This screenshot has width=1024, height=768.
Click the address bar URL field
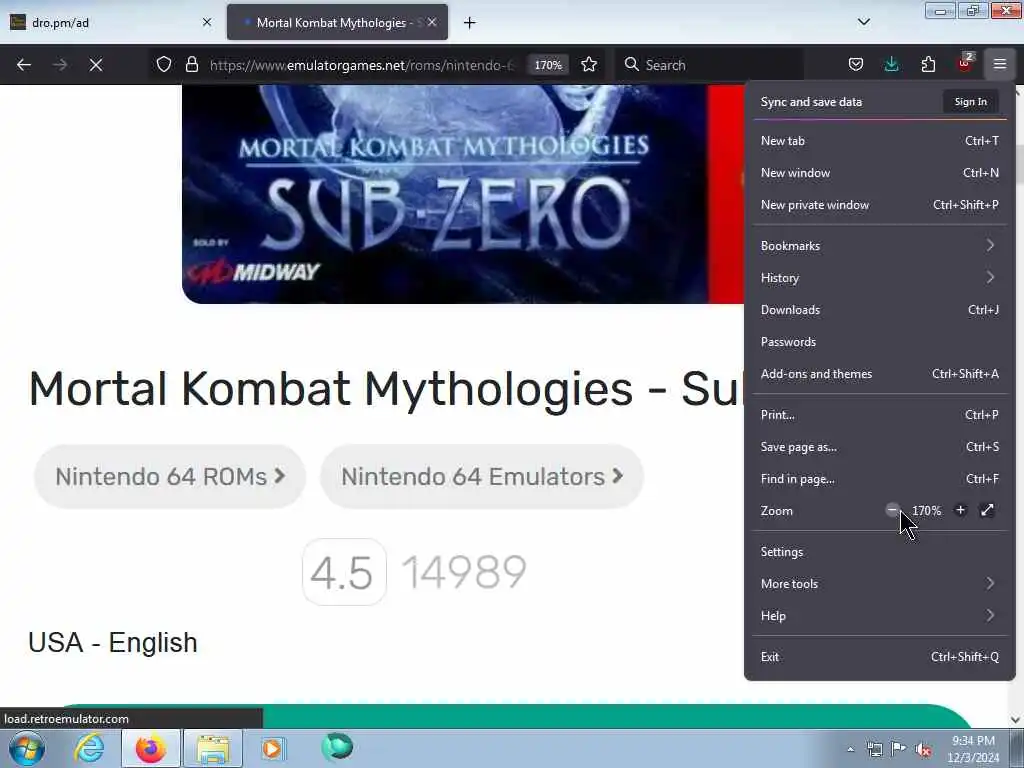pos(362,65)
